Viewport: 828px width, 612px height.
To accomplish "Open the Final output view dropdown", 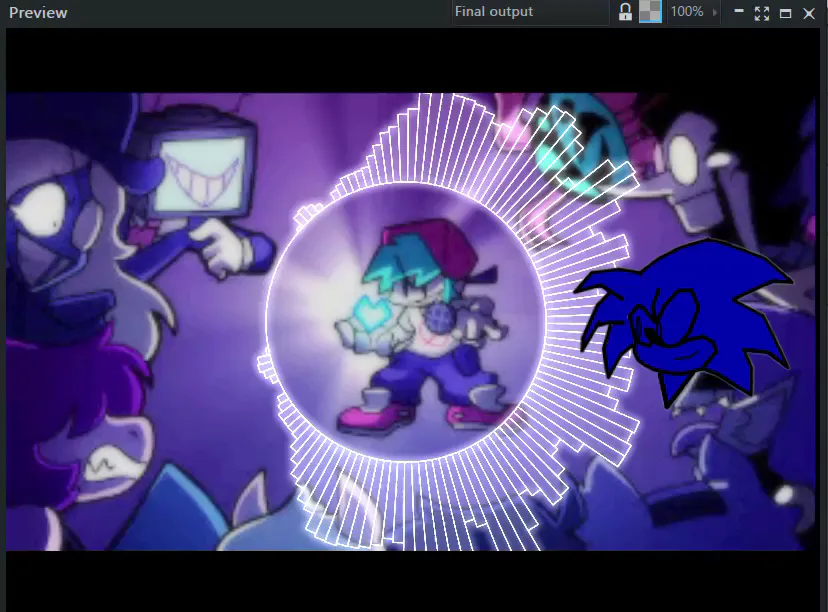I will (x=530, y=12).
